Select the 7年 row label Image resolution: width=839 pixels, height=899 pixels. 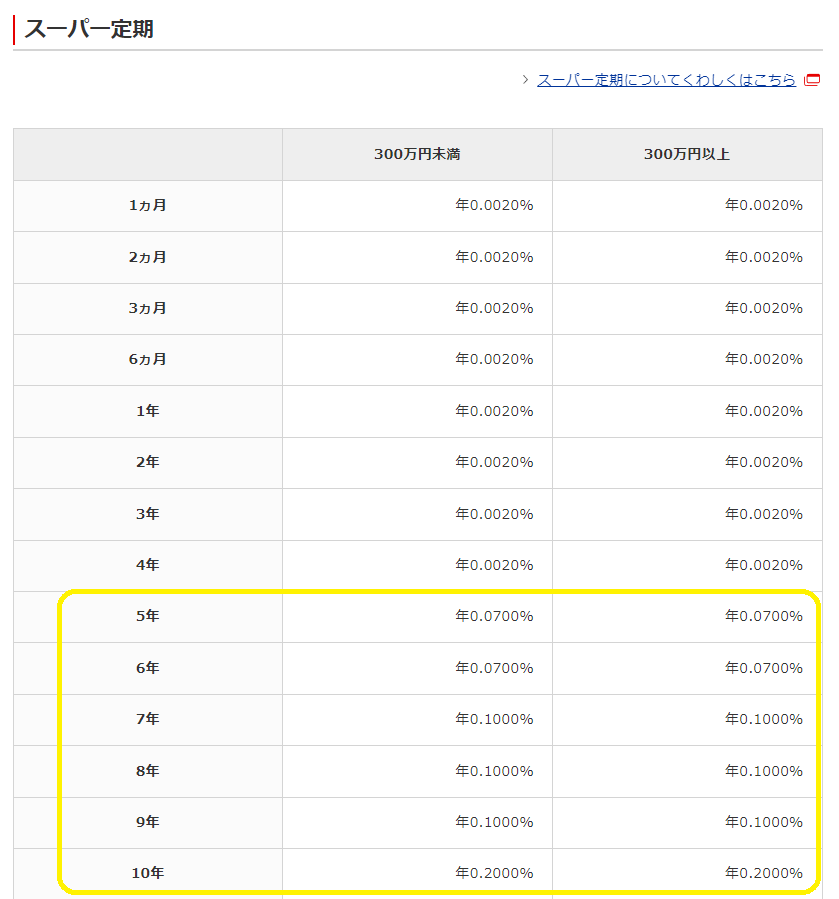coord(147,718)
